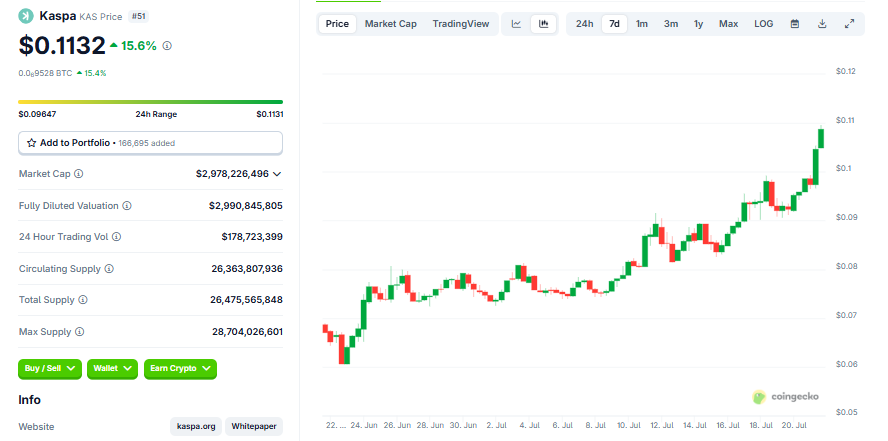Open the Buy / Sell dropdown
This screenshot has height=441, width=888.
coord(50,369)
